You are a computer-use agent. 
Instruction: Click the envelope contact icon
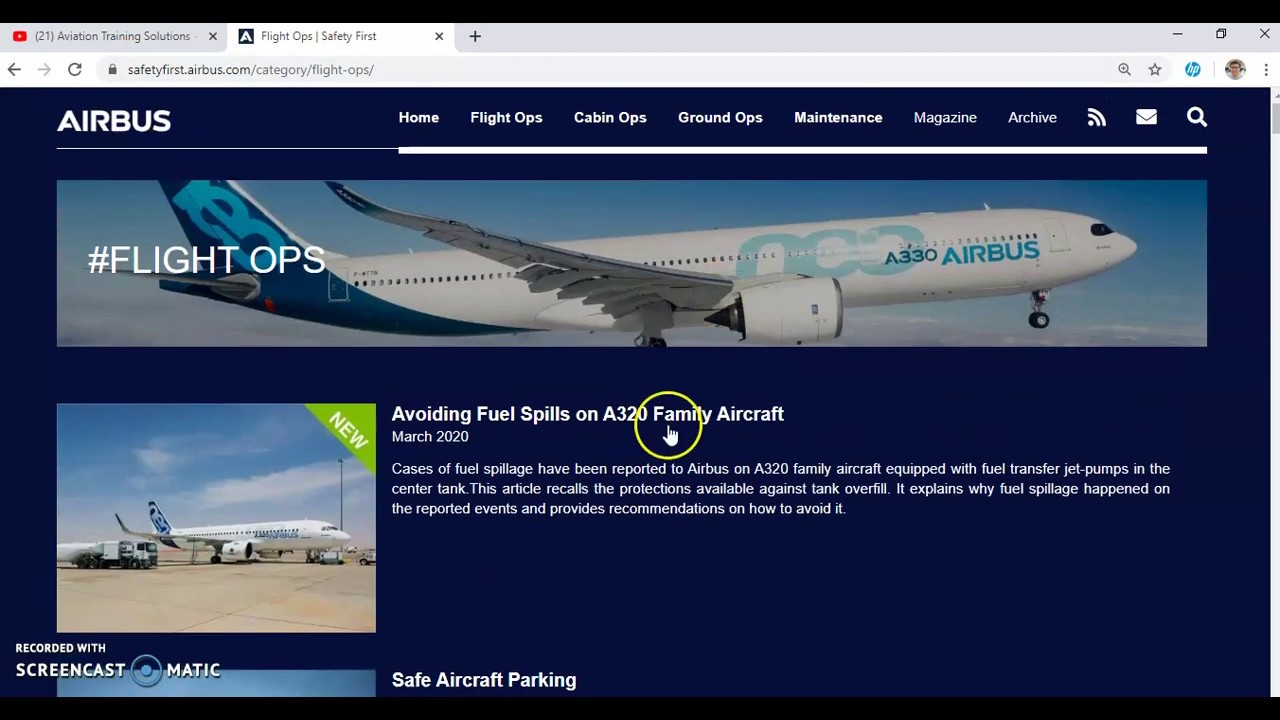[1146, 117]
